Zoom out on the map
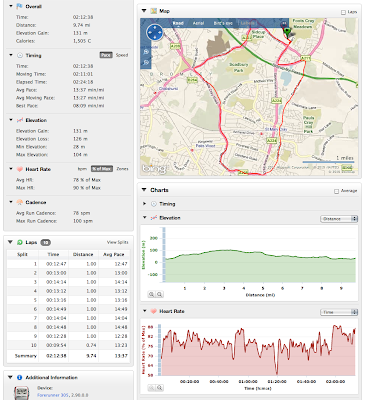Image resolution: width=366 pixels, height=400 pixels. [x=146, y=63]
